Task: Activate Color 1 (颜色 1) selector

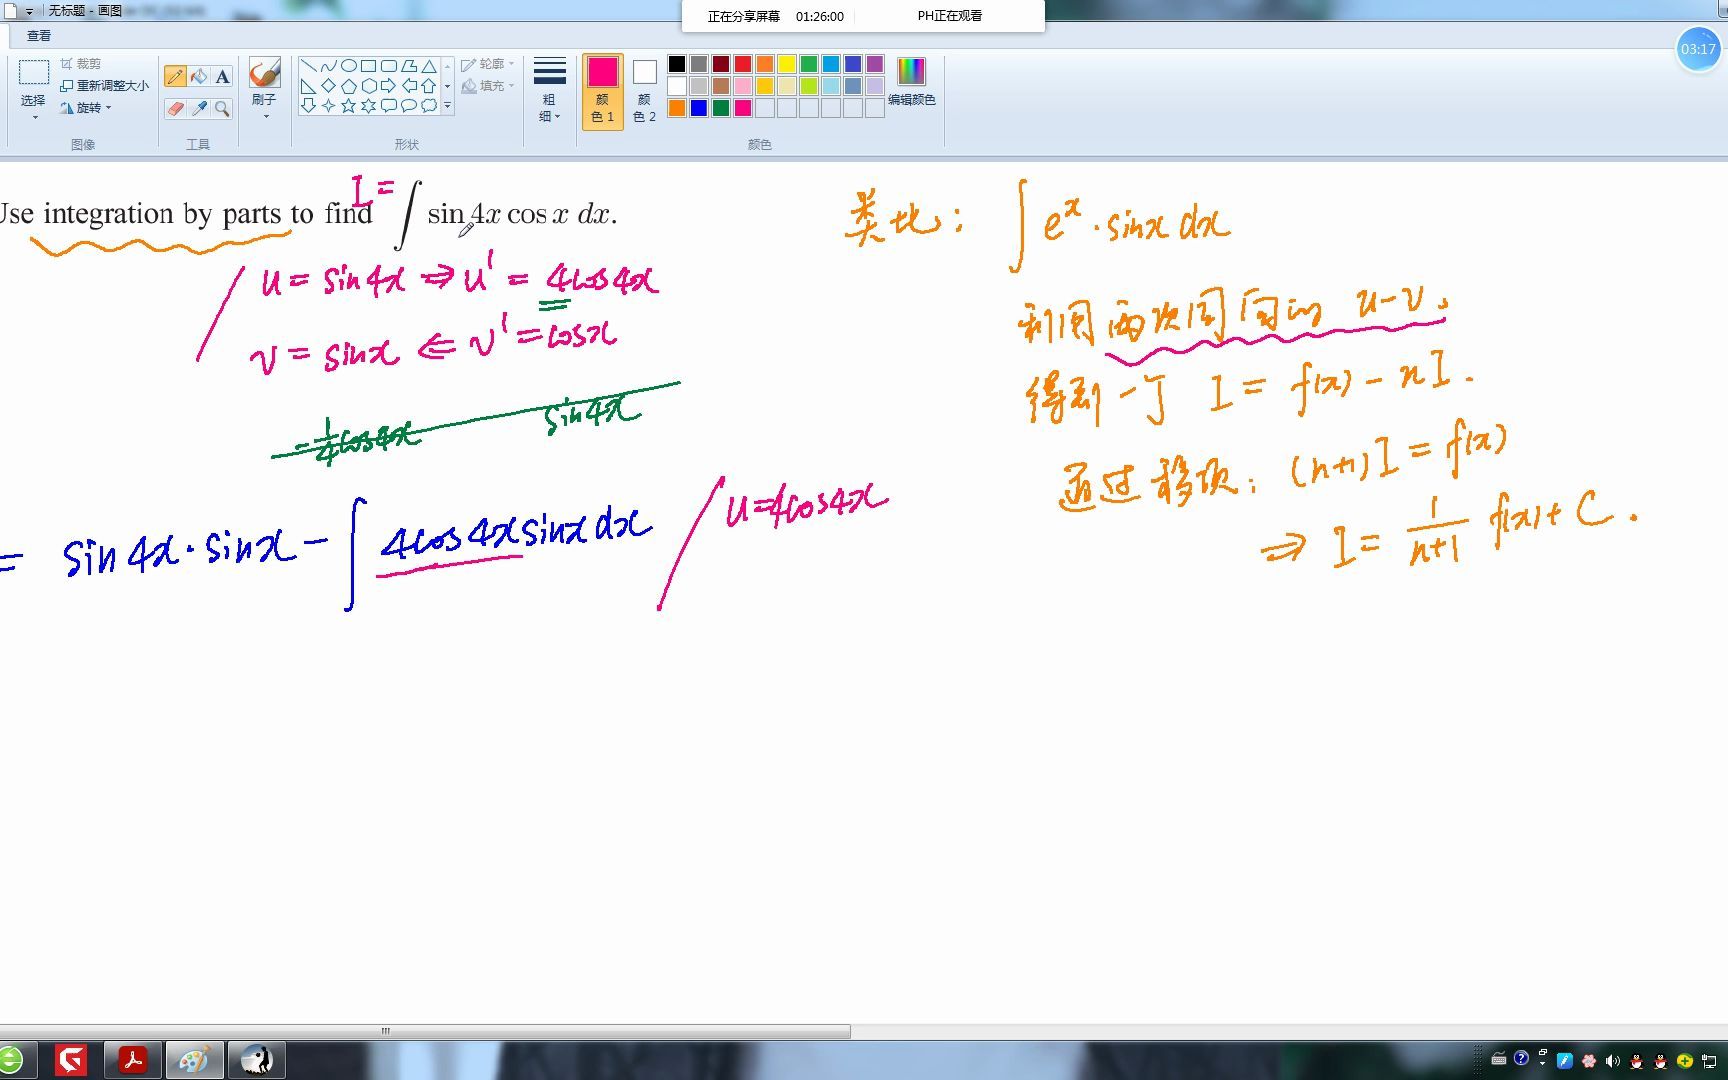Action: pyautogui.click(x=603, y=91)
